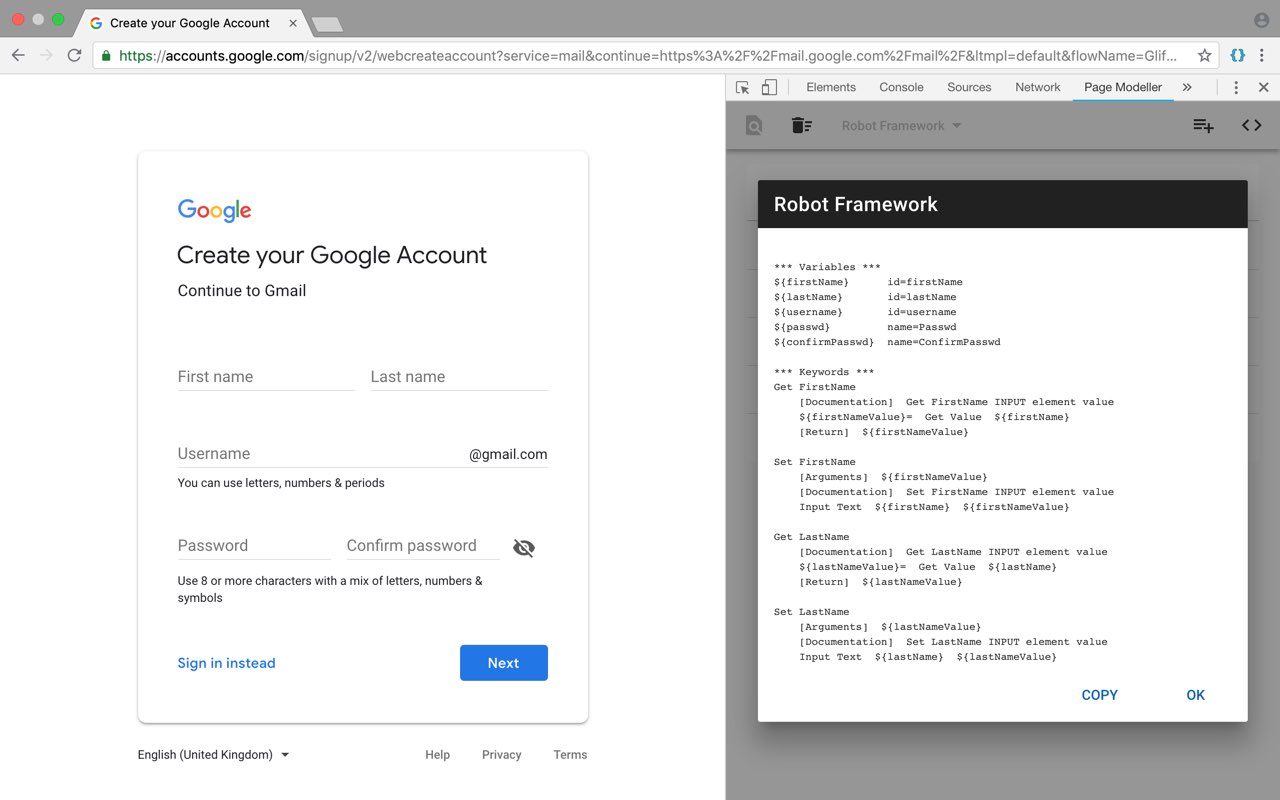The height and width of the screenshot is (800, 1280).
Task: Select Create your Google Account browser tab
Action: tap(188, 22)
